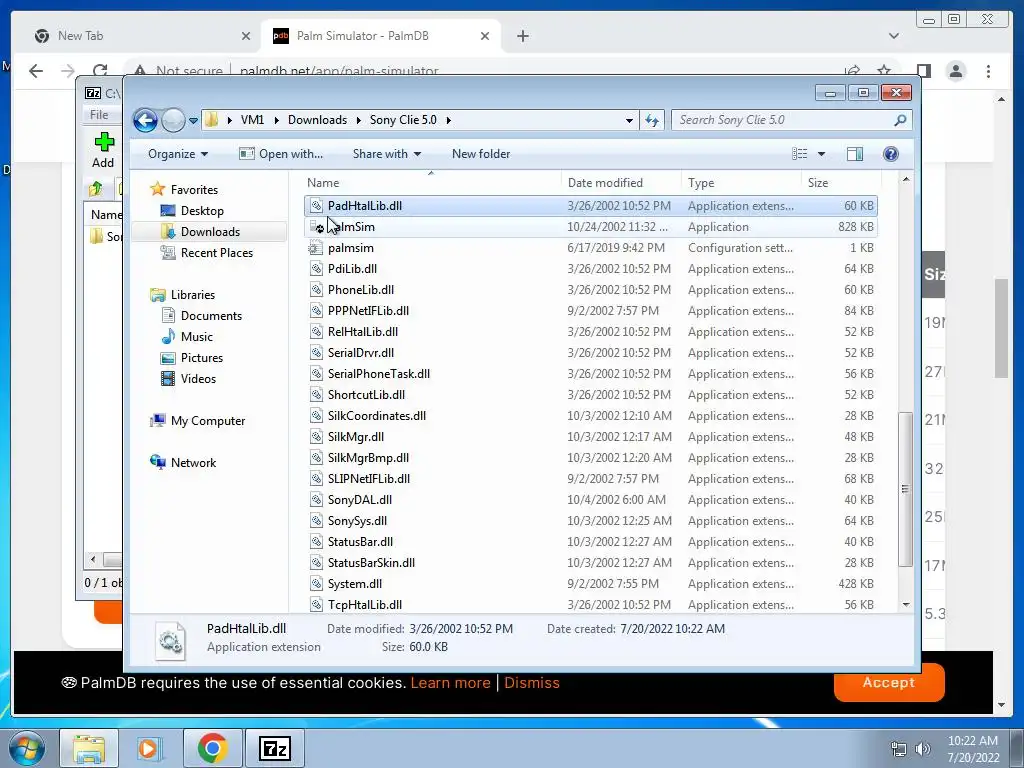The width and height of the screenshot is (1024, 768).
Task: Sort by Type column header
Action: click(x=741, y=183)
